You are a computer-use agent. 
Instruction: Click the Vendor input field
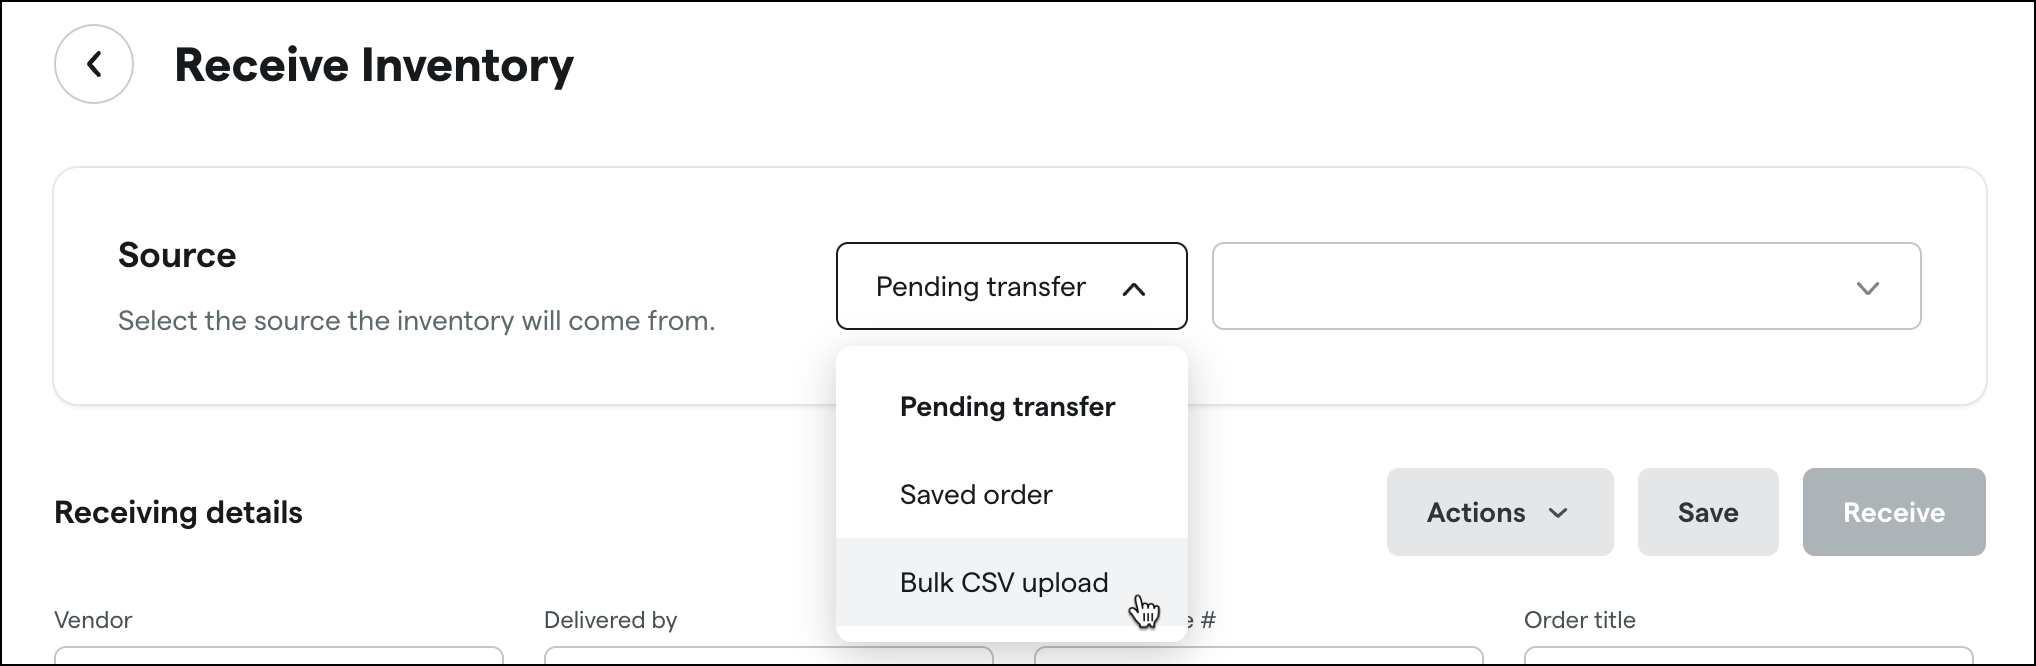[280, 660]
